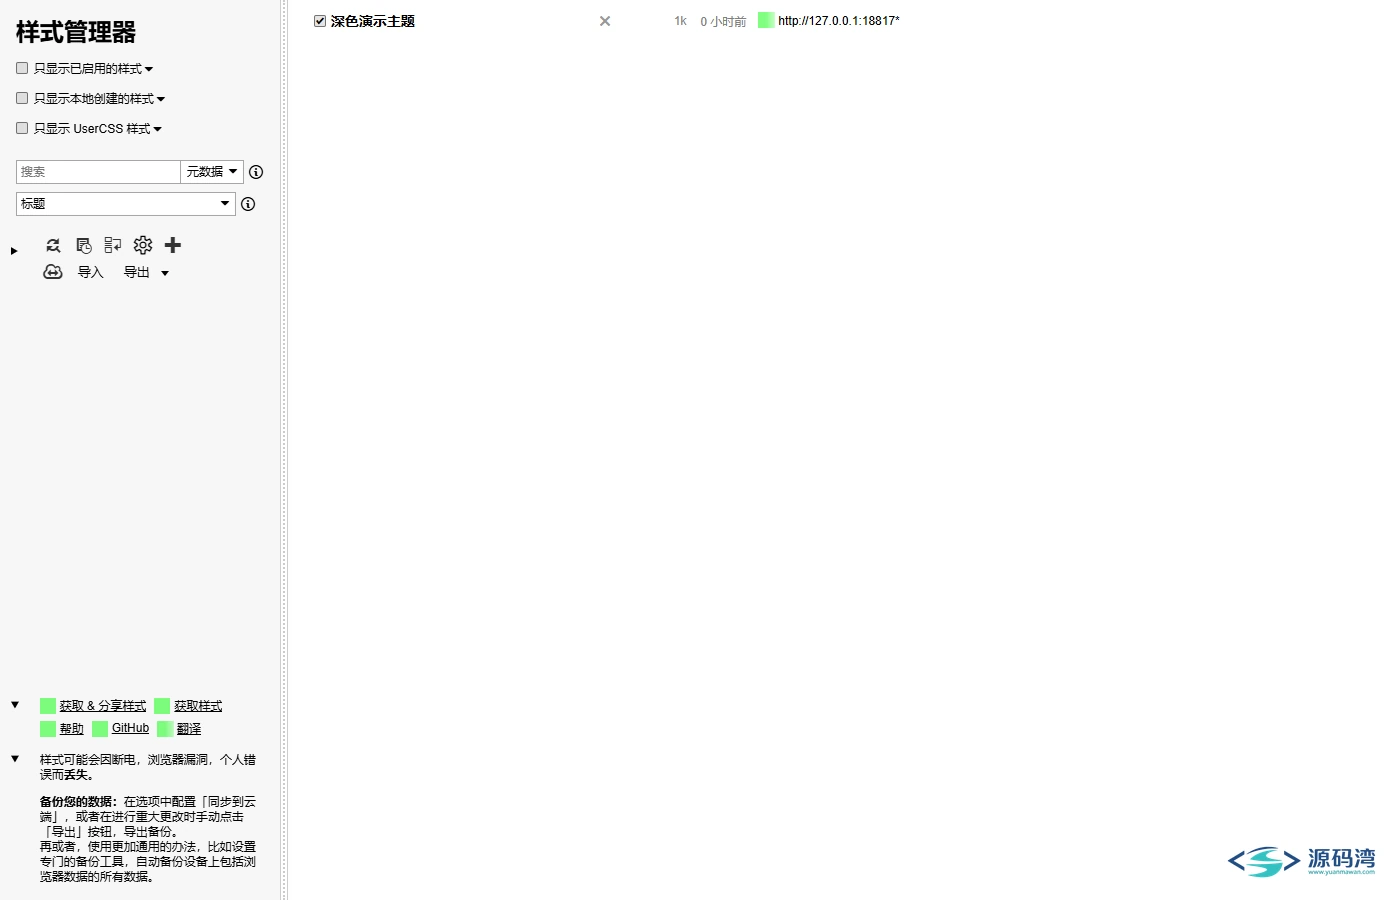Click the green favicon before http://127.0.0.1:18817*

[x=766, y=20]
